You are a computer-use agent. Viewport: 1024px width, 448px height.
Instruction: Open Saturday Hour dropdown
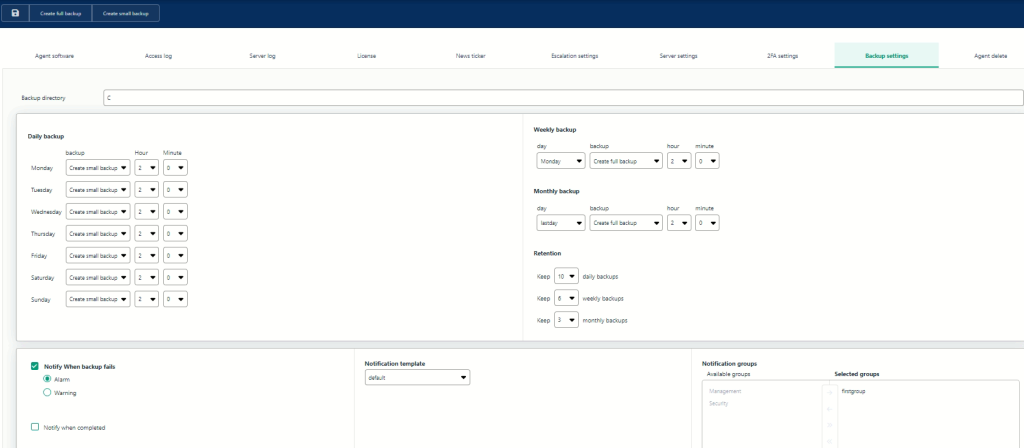(147, 278)
